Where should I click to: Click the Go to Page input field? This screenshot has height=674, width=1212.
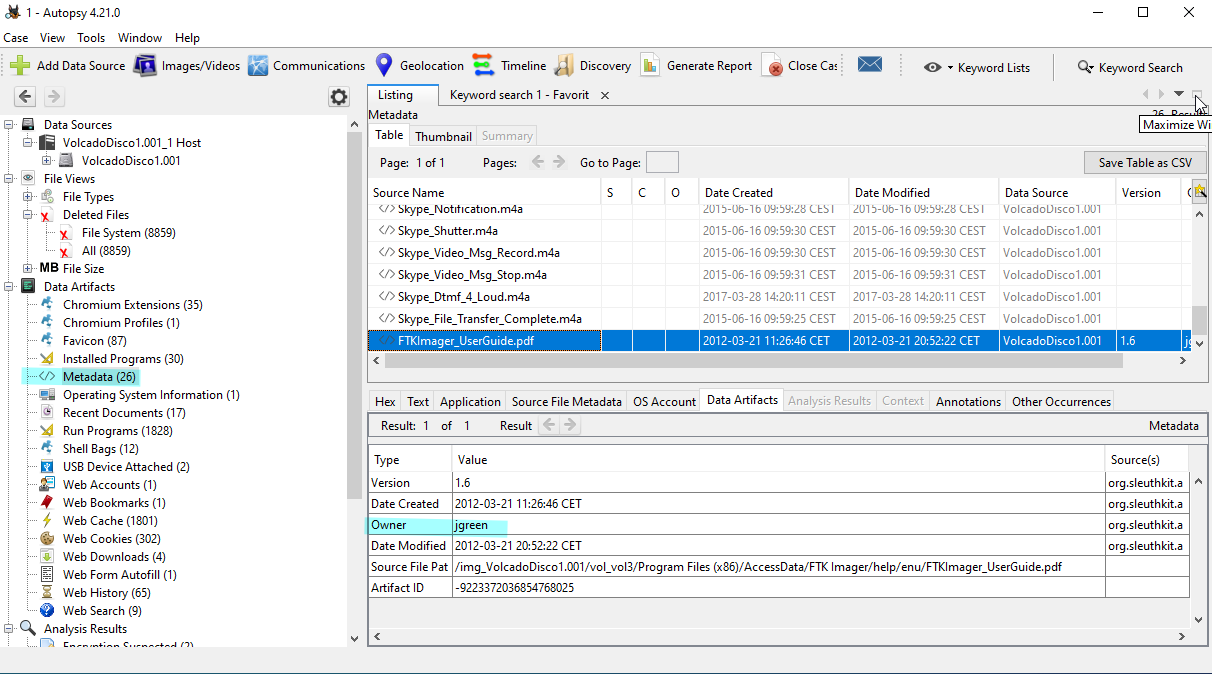tap(662, 163)
